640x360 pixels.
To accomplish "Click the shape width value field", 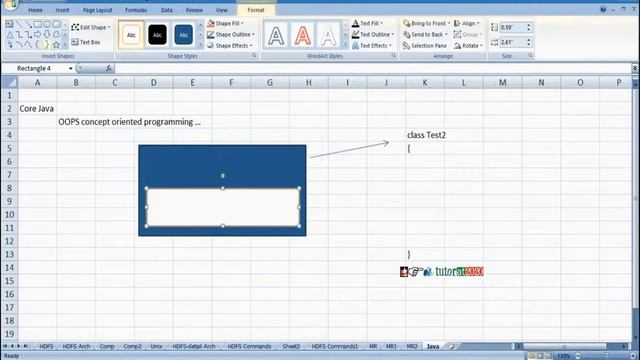I will click(512, 42).
